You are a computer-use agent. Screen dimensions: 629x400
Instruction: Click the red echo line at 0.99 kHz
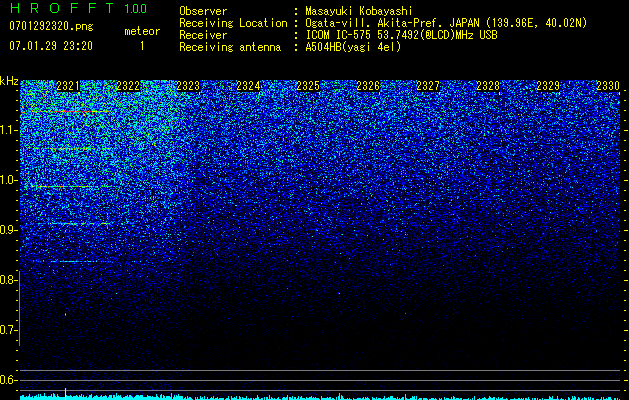coord(67,187)
